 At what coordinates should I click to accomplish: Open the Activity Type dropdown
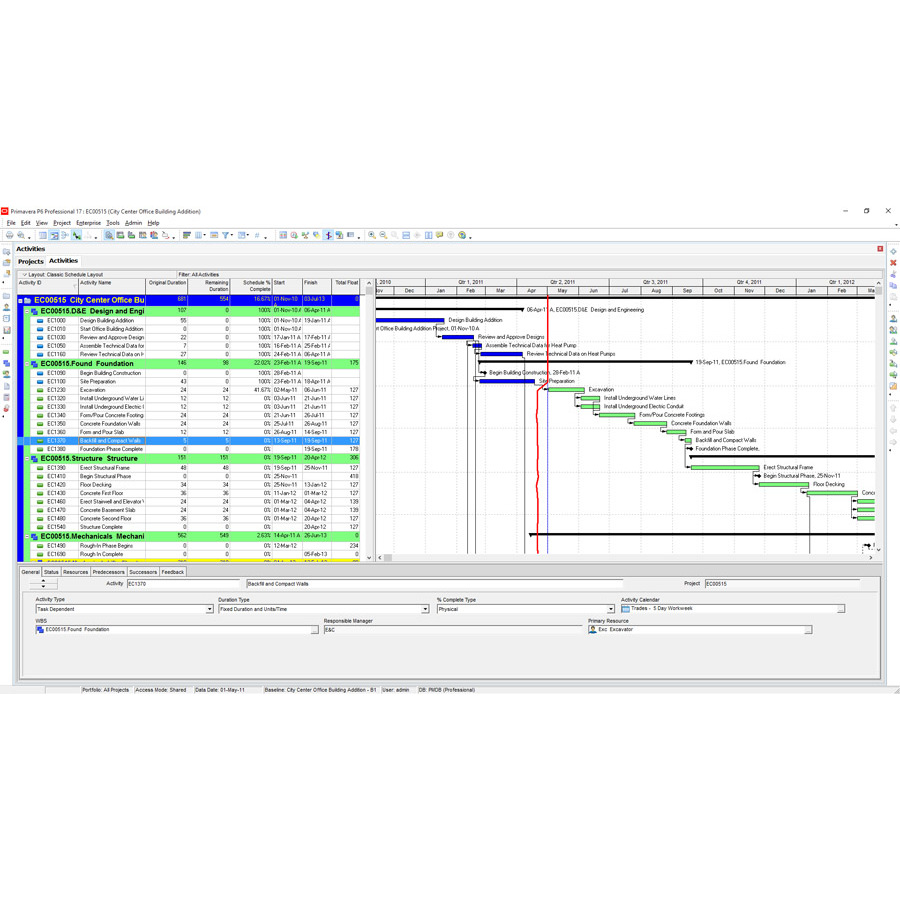click(x=209, y=608)
